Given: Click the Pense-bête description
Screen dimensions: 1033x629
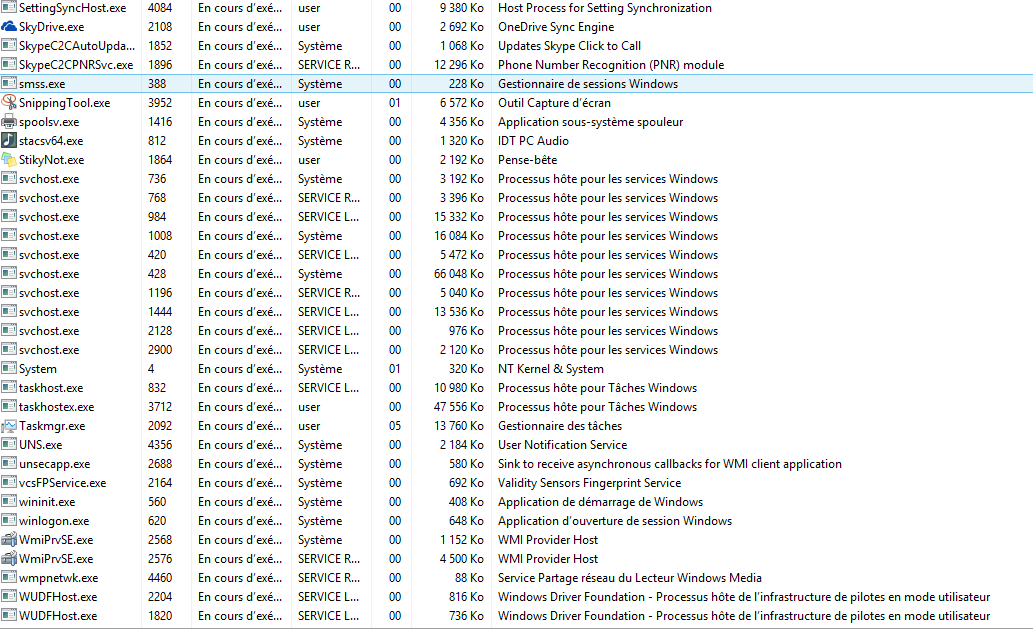Looking at the screenshot, I should pyautogui.click(x=527, y=160).
